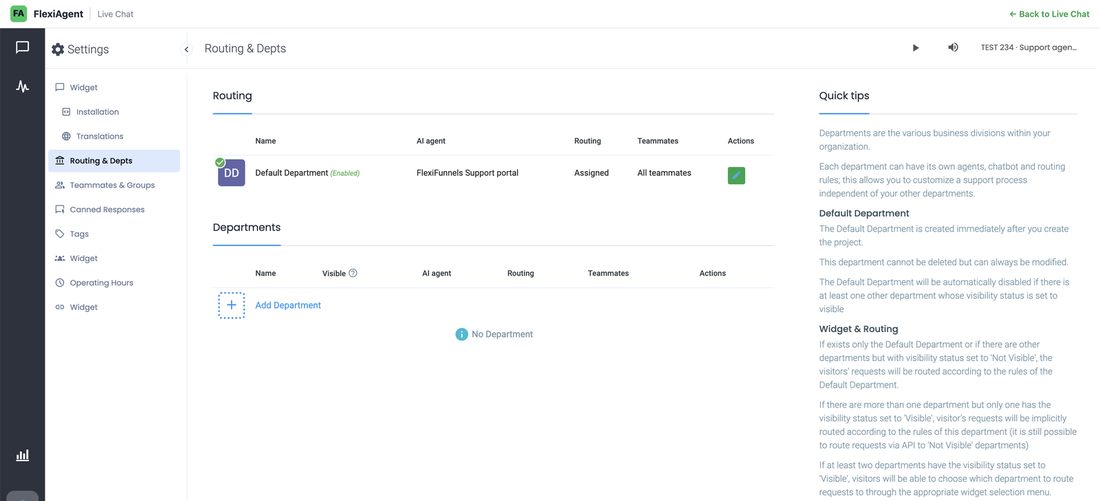Click the Visible column header in Departments
This screenshot has width=1100, height=501.
coord(334,273)
